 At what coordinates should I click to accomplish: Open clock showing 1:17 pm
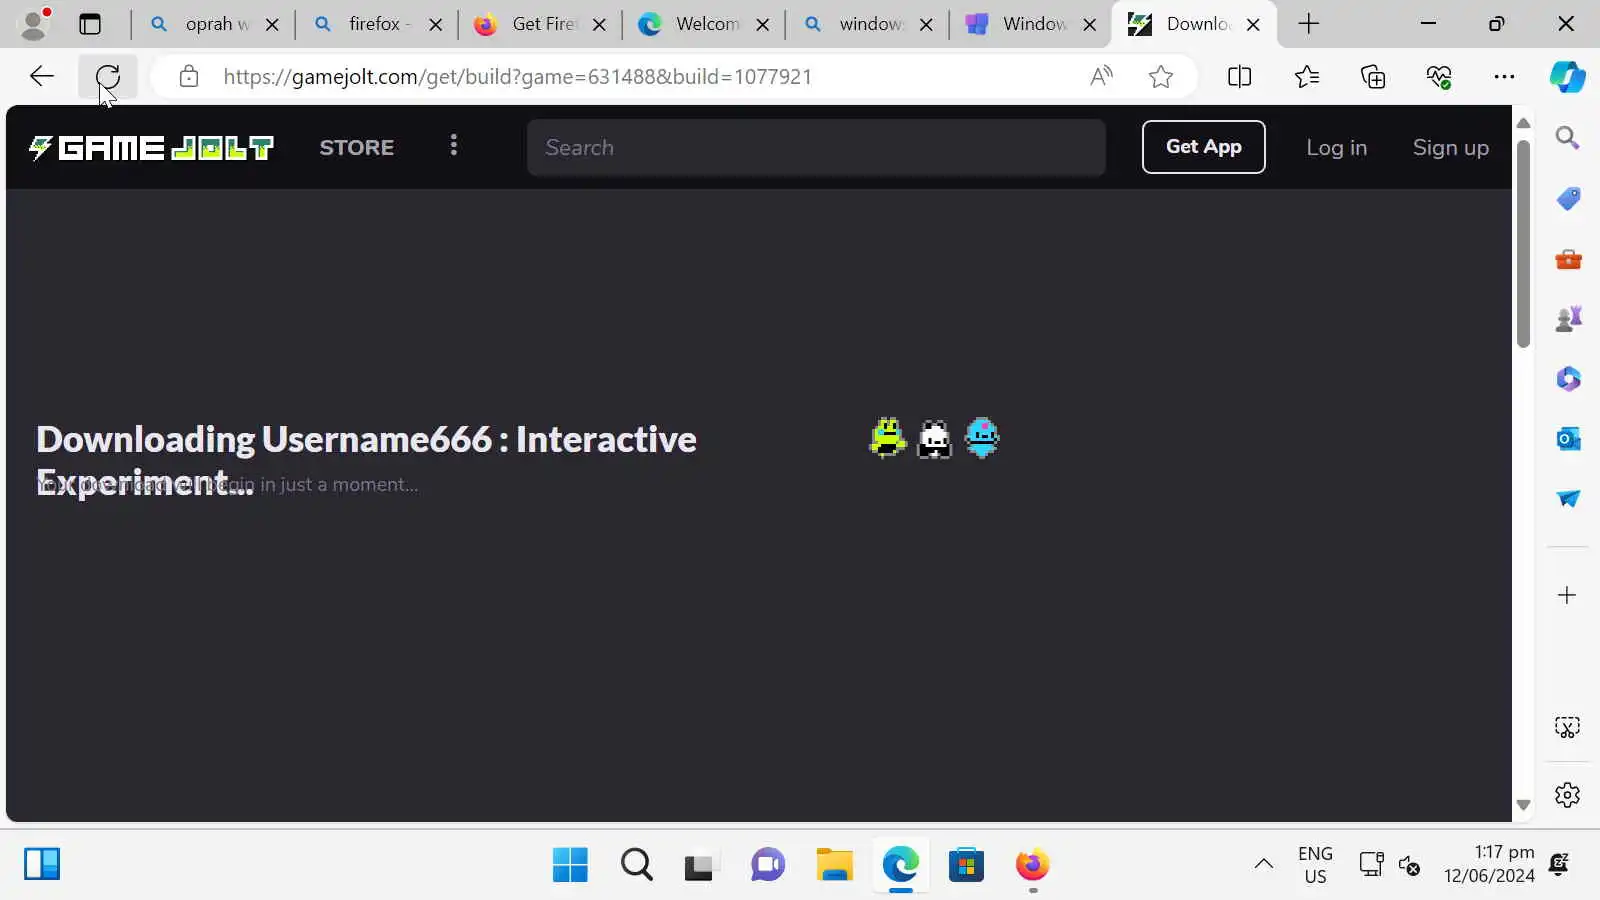(x=1489, y=864)
